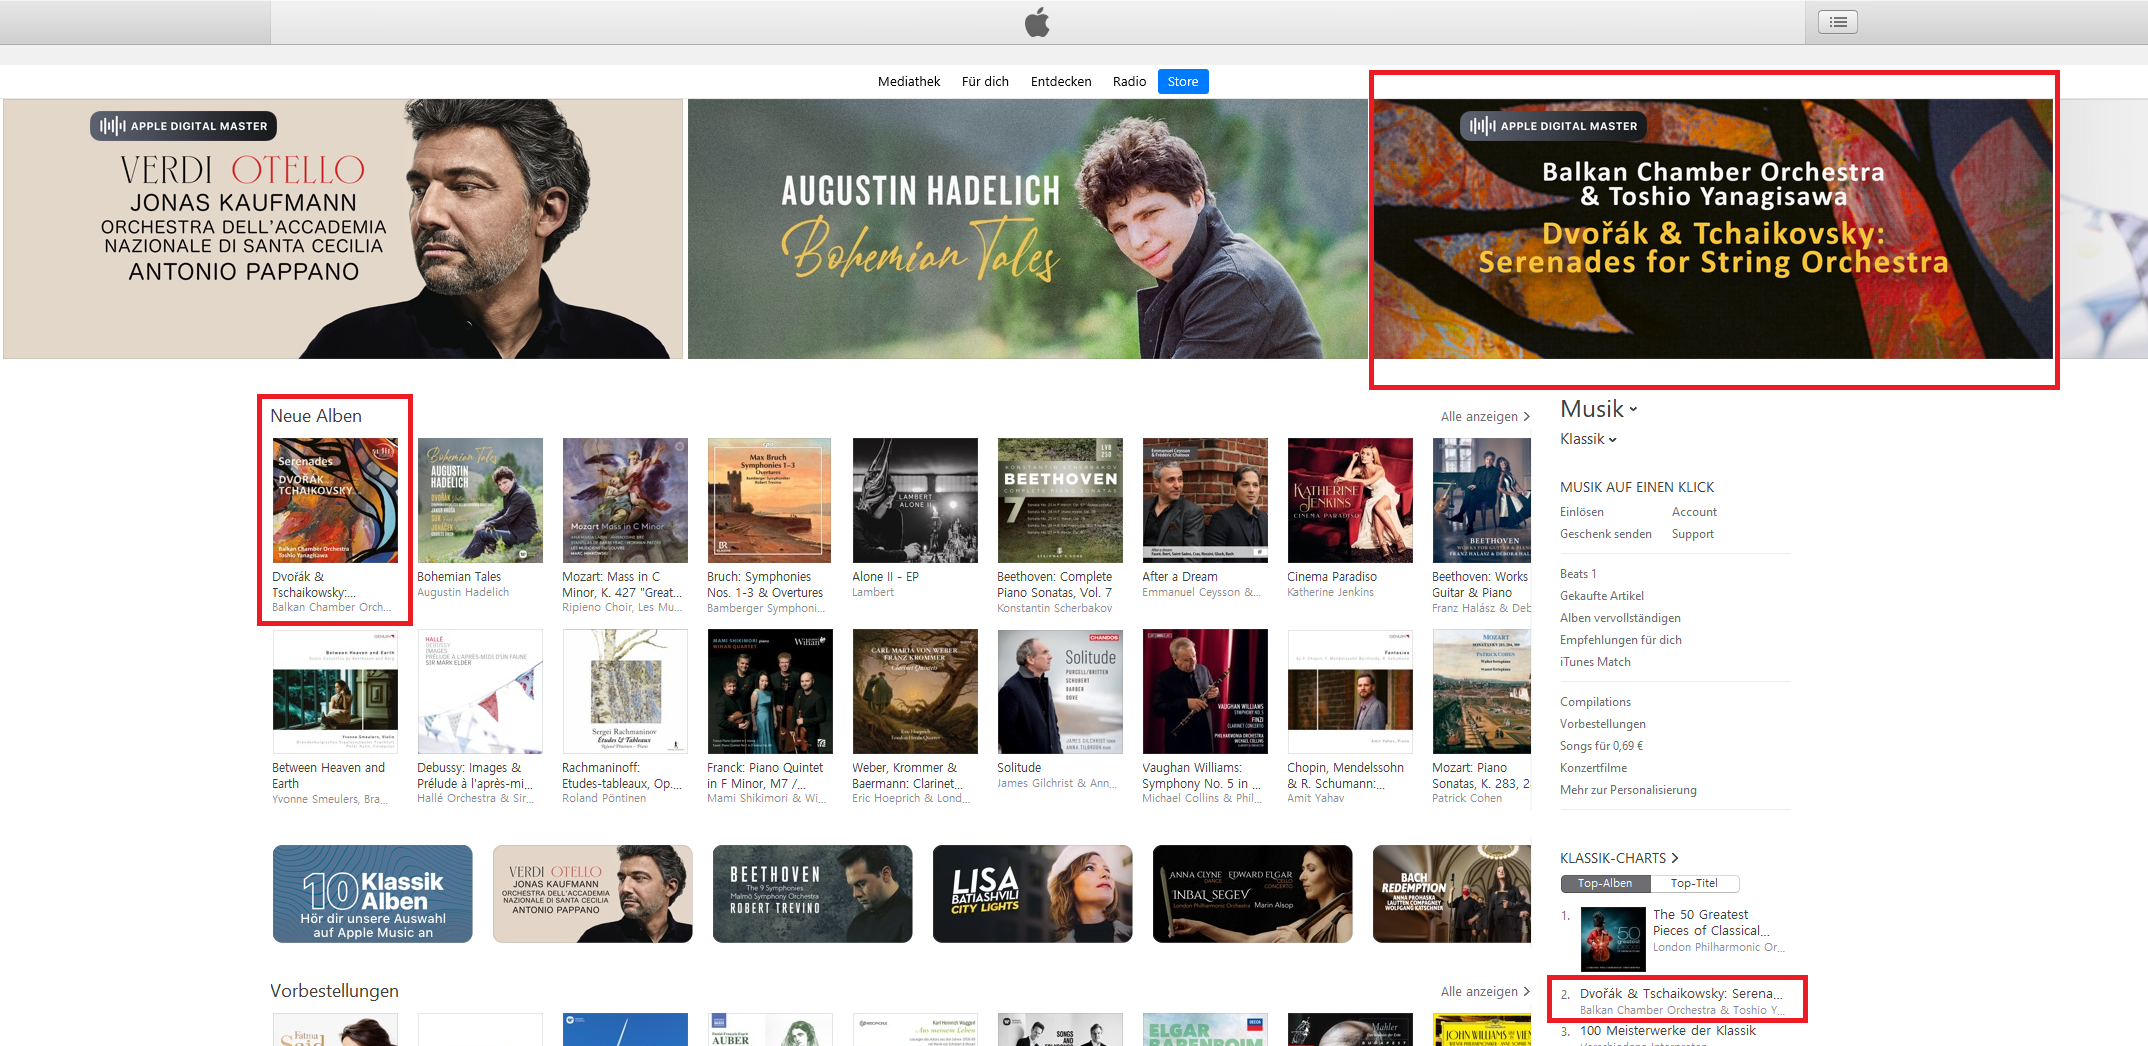The width and height of the screenshot is (2148, 1046).
Task: Select the Beethoven Complete Piano Sonatas cover
Action: (1060, 500)
